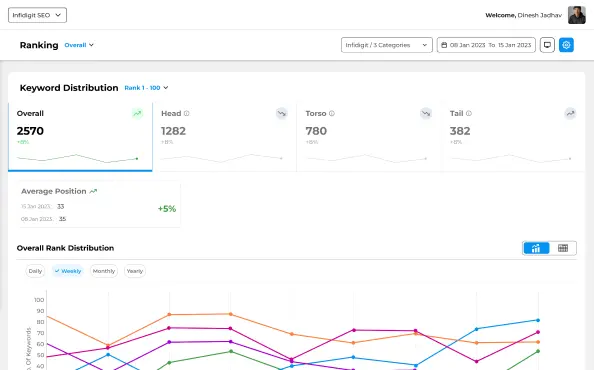This screenshot has height=370, width=594.
Task: Click the monitor device view icon
Action: click(x=547, y=45)
